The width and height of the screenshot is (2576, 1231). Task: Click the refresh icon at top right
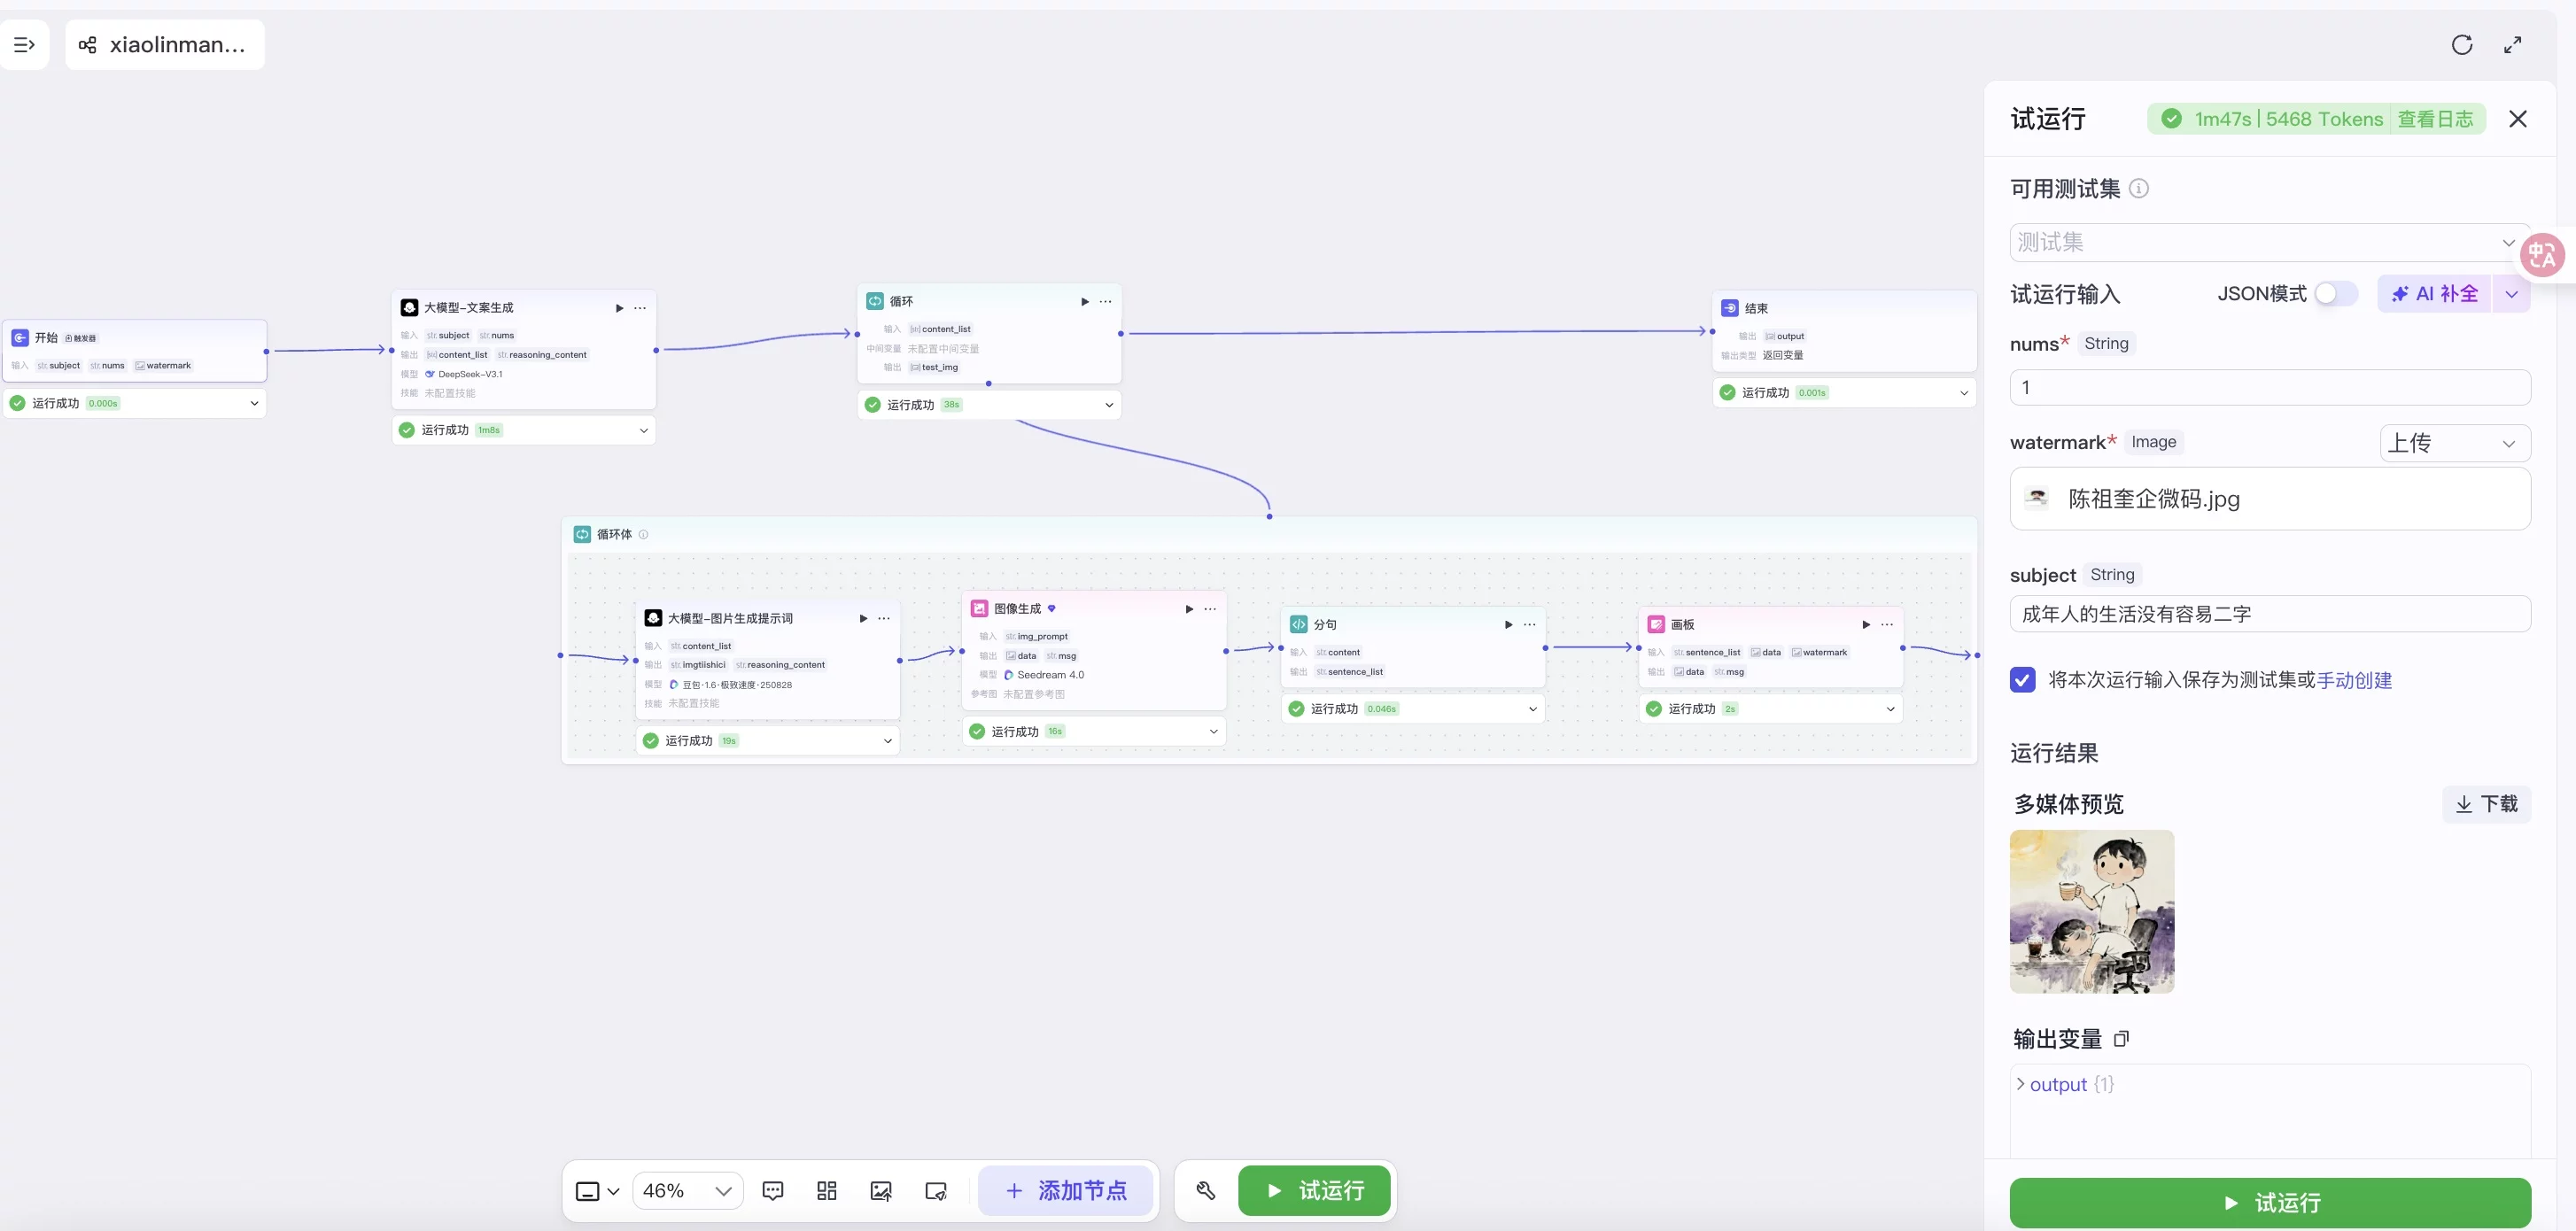click(2462, 45)
